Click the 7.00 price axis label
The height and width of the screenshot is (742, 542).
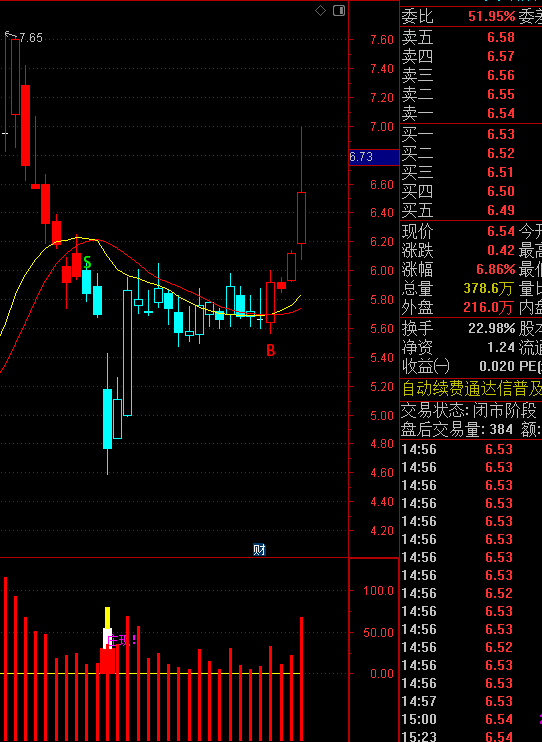pos(382,127)
